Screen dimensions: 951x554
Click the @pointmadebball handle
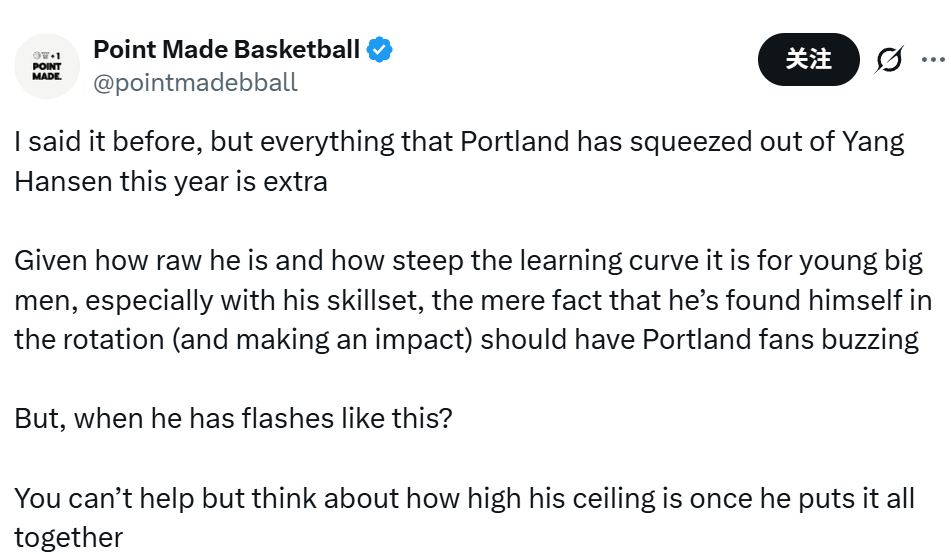[195, 82]
